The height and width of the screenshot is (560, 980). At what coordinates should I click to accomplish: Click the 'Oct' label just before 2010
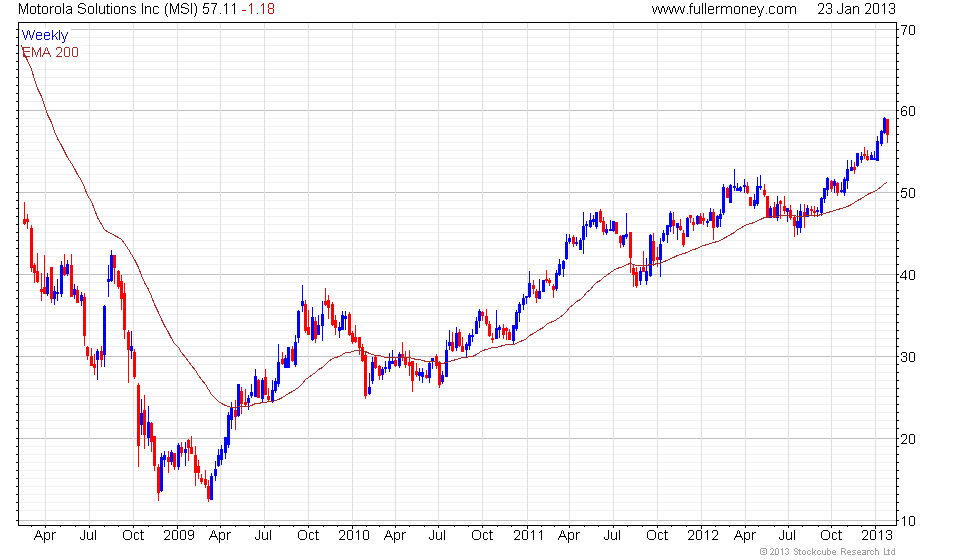click(308, 536)
